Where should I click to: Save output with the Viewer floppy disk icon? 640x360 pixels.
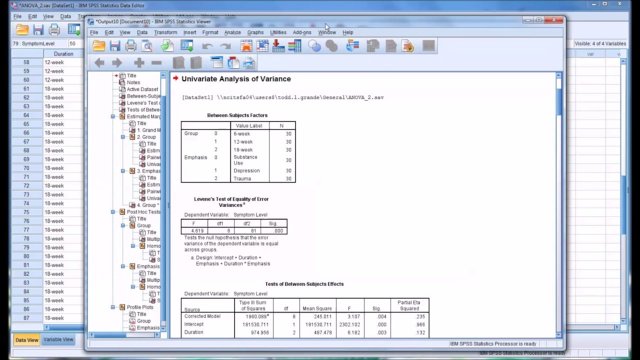pyautogui.click(x=115, y=46)
